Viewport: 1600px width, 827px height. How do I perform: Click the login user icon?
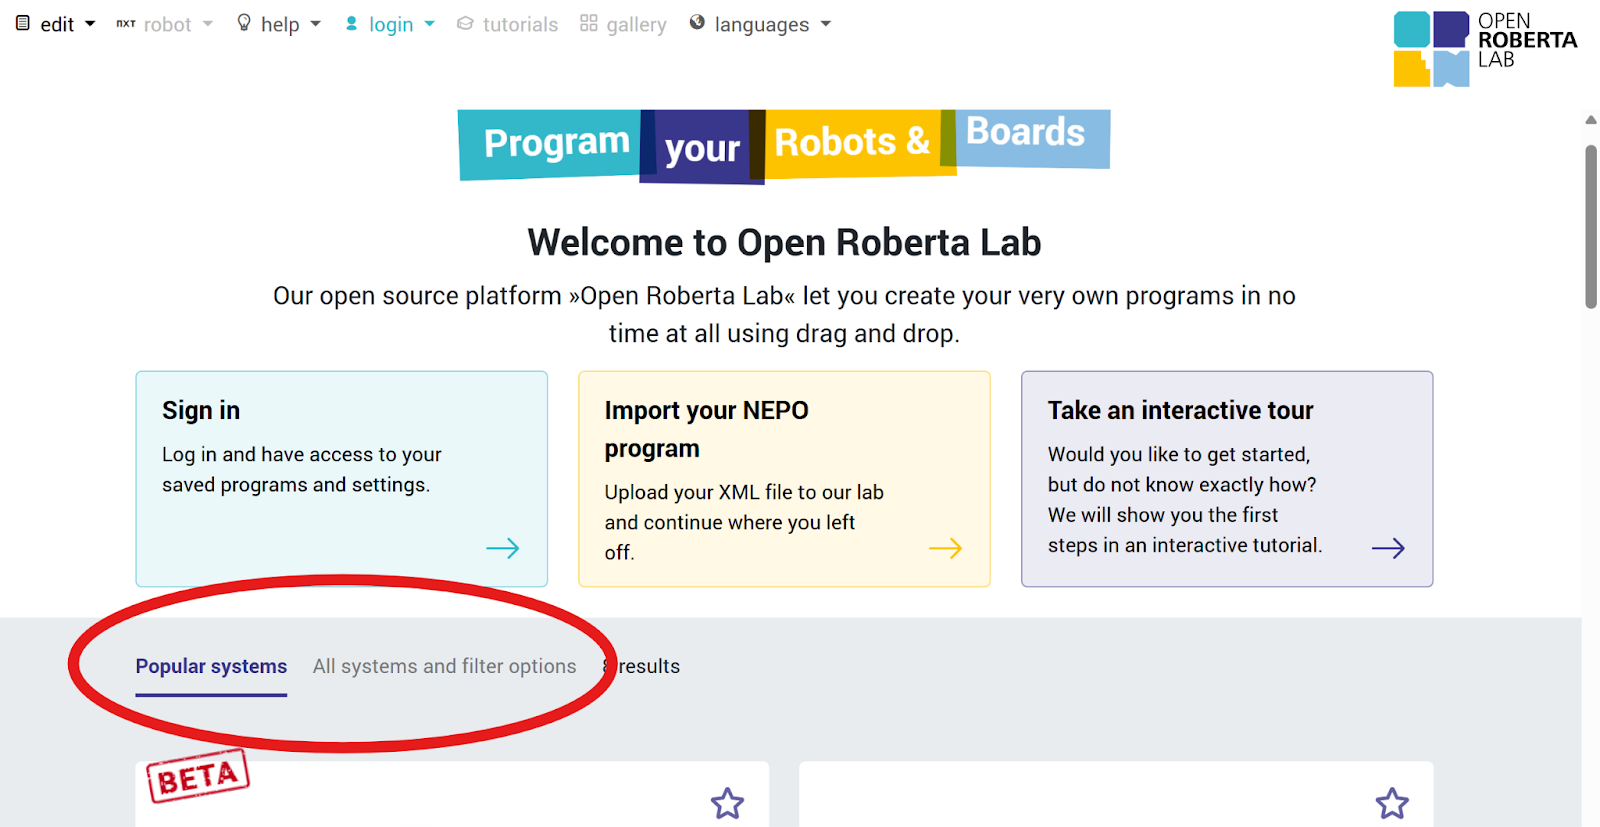pyautogui.click(x=352, y=23)
